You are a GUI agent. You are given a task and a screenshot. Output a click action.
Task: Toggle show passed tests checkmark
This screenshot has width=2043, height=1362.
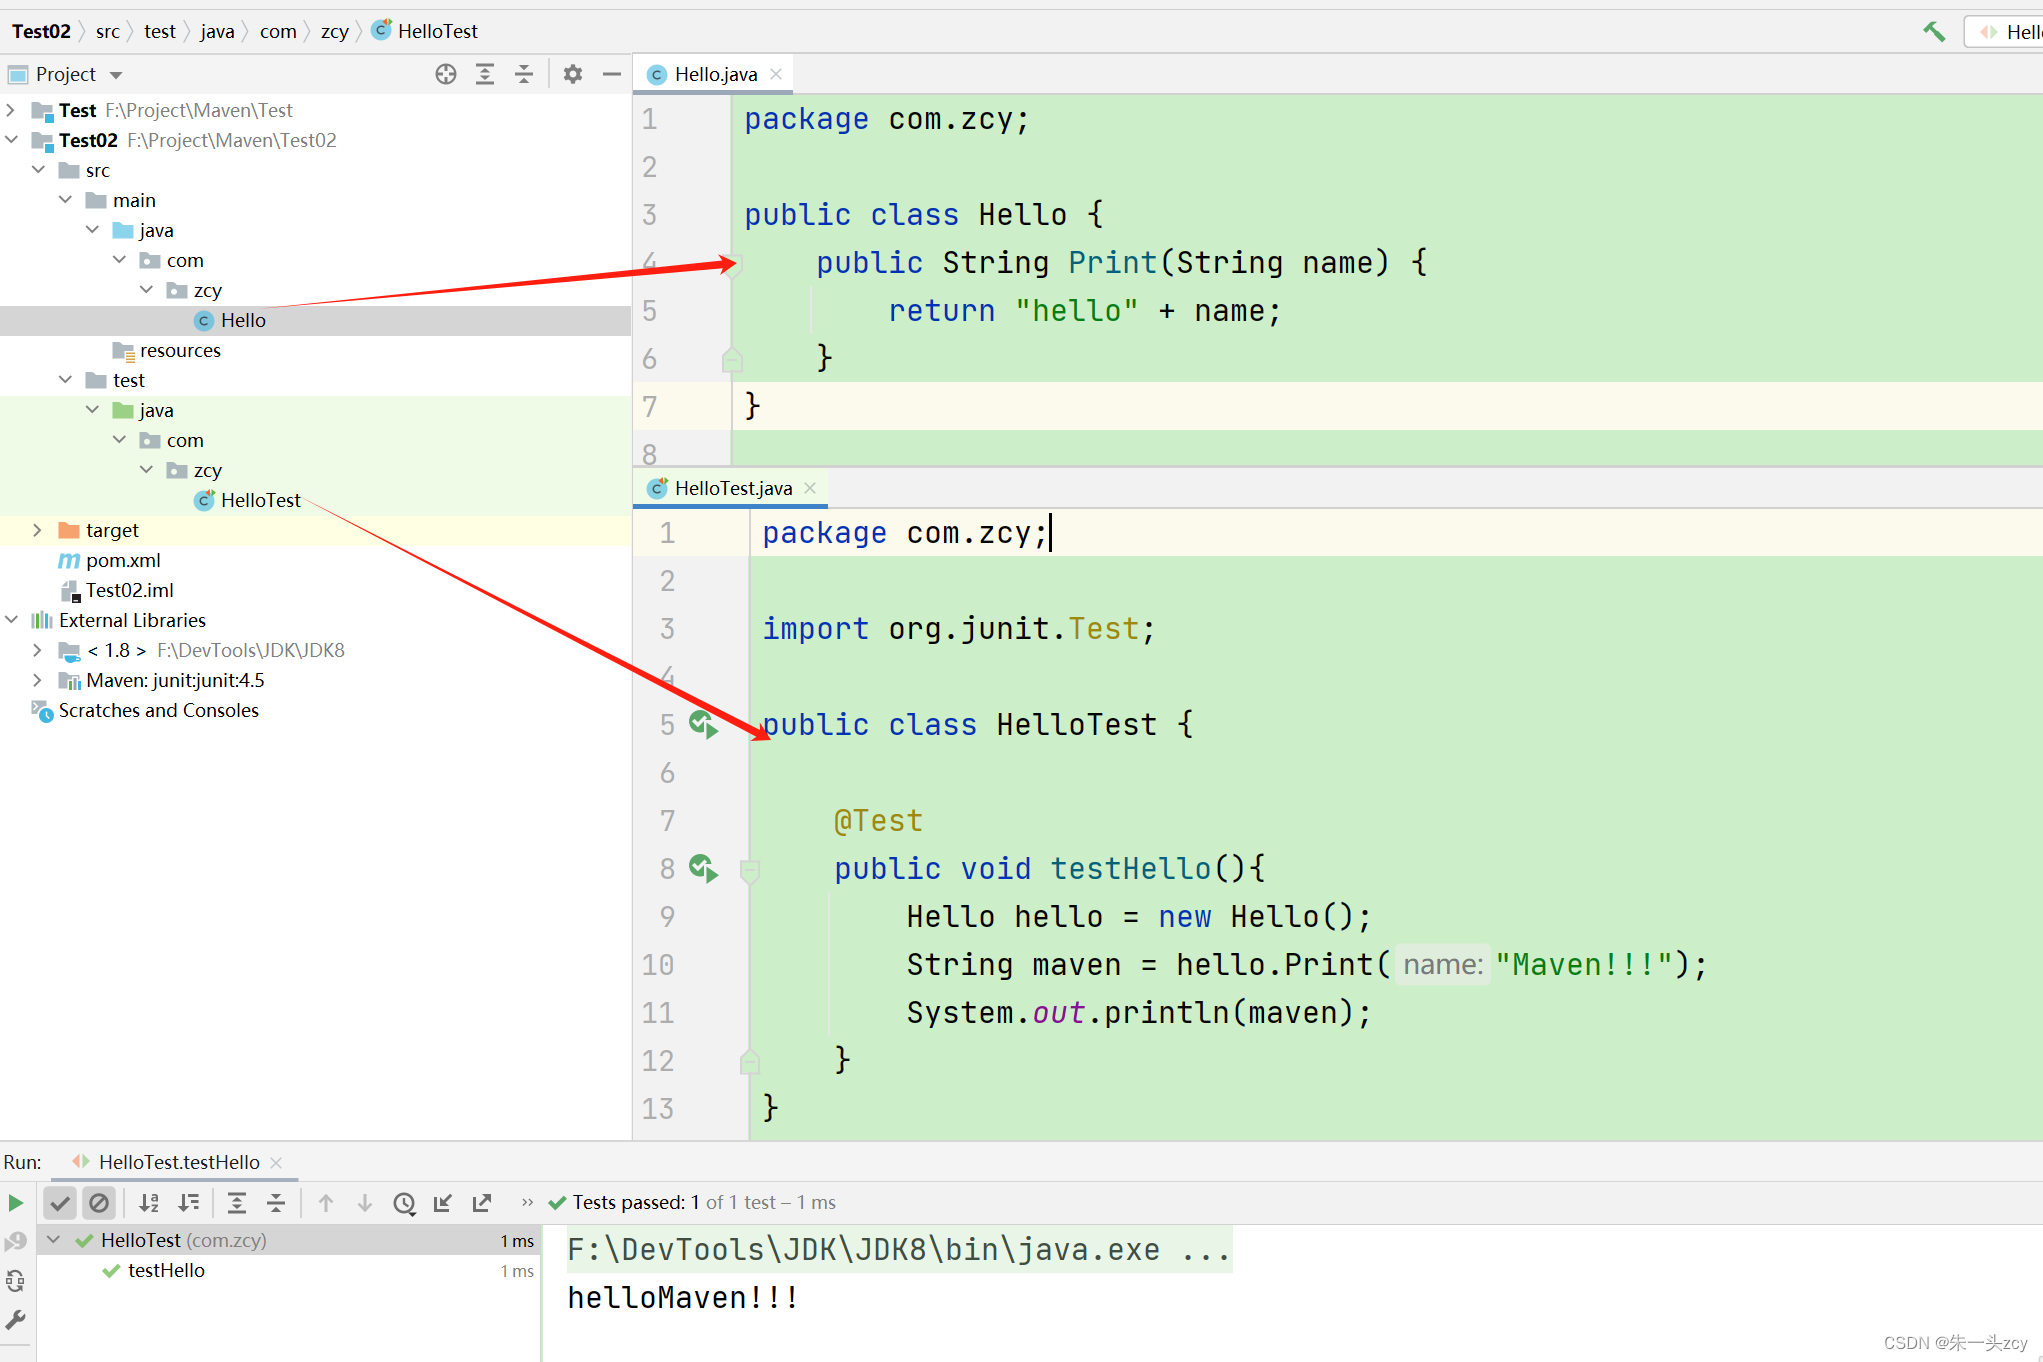(60, 1203)
